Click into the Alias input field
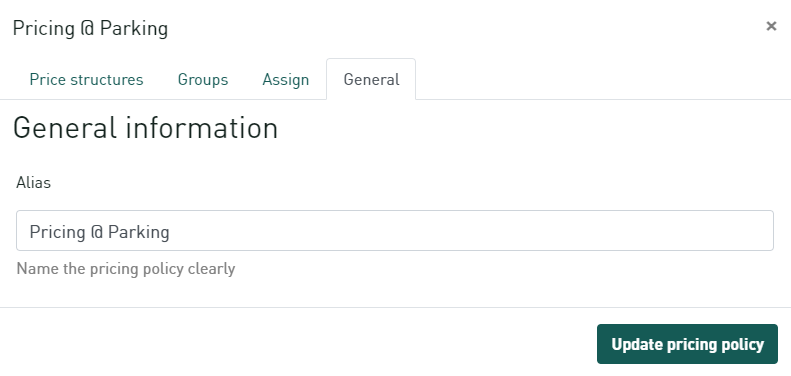 coord(394,231)
